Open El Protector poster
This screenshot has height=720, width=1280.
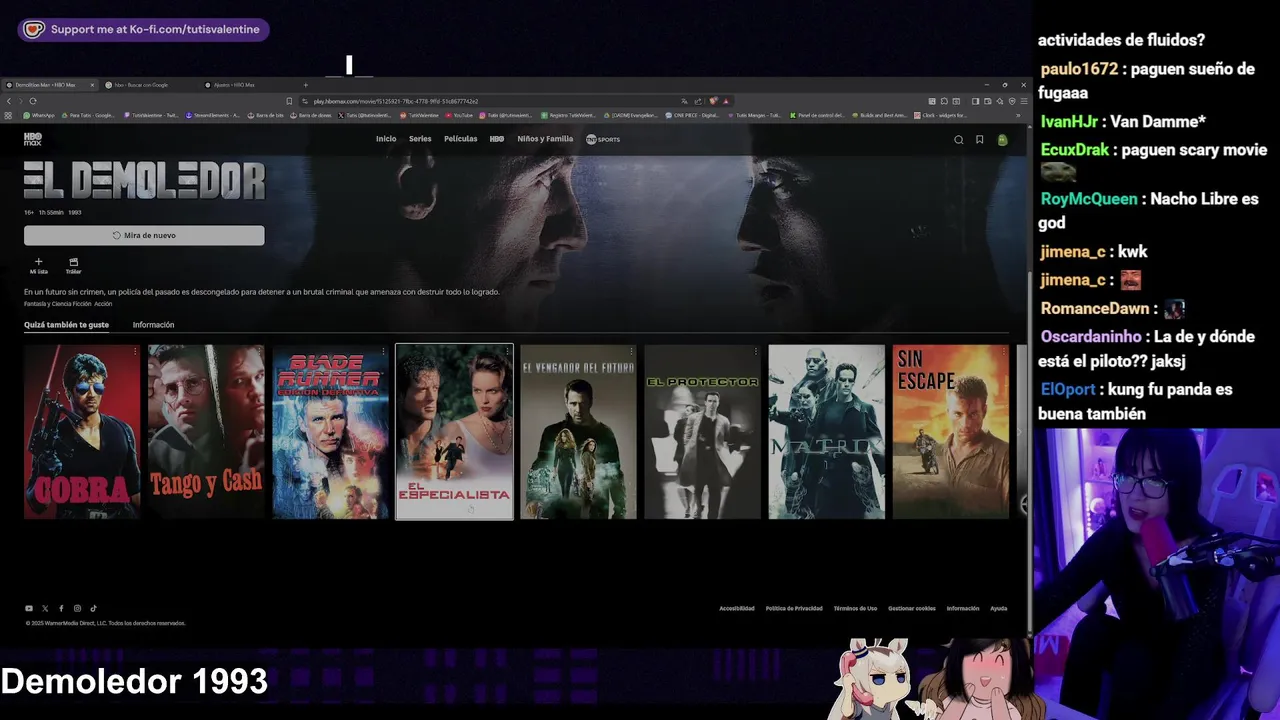pyautogui.click(x=702, y=432)
